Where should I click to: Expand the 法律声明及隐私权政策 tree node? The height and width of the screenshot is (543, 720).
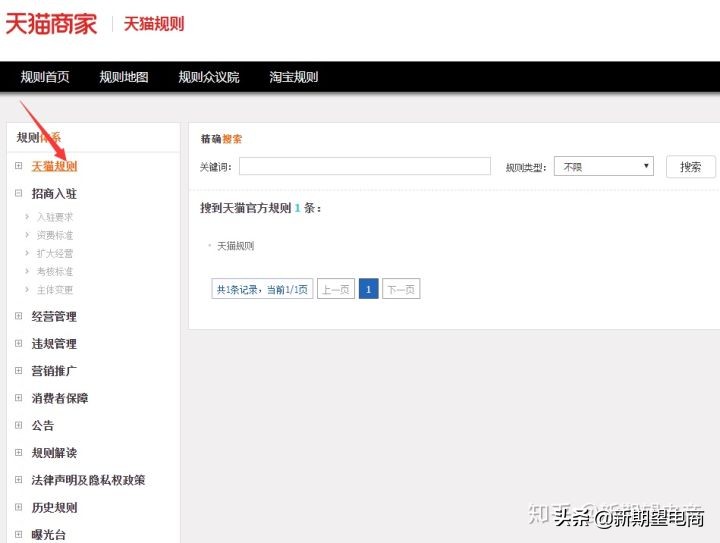point(18,480)
